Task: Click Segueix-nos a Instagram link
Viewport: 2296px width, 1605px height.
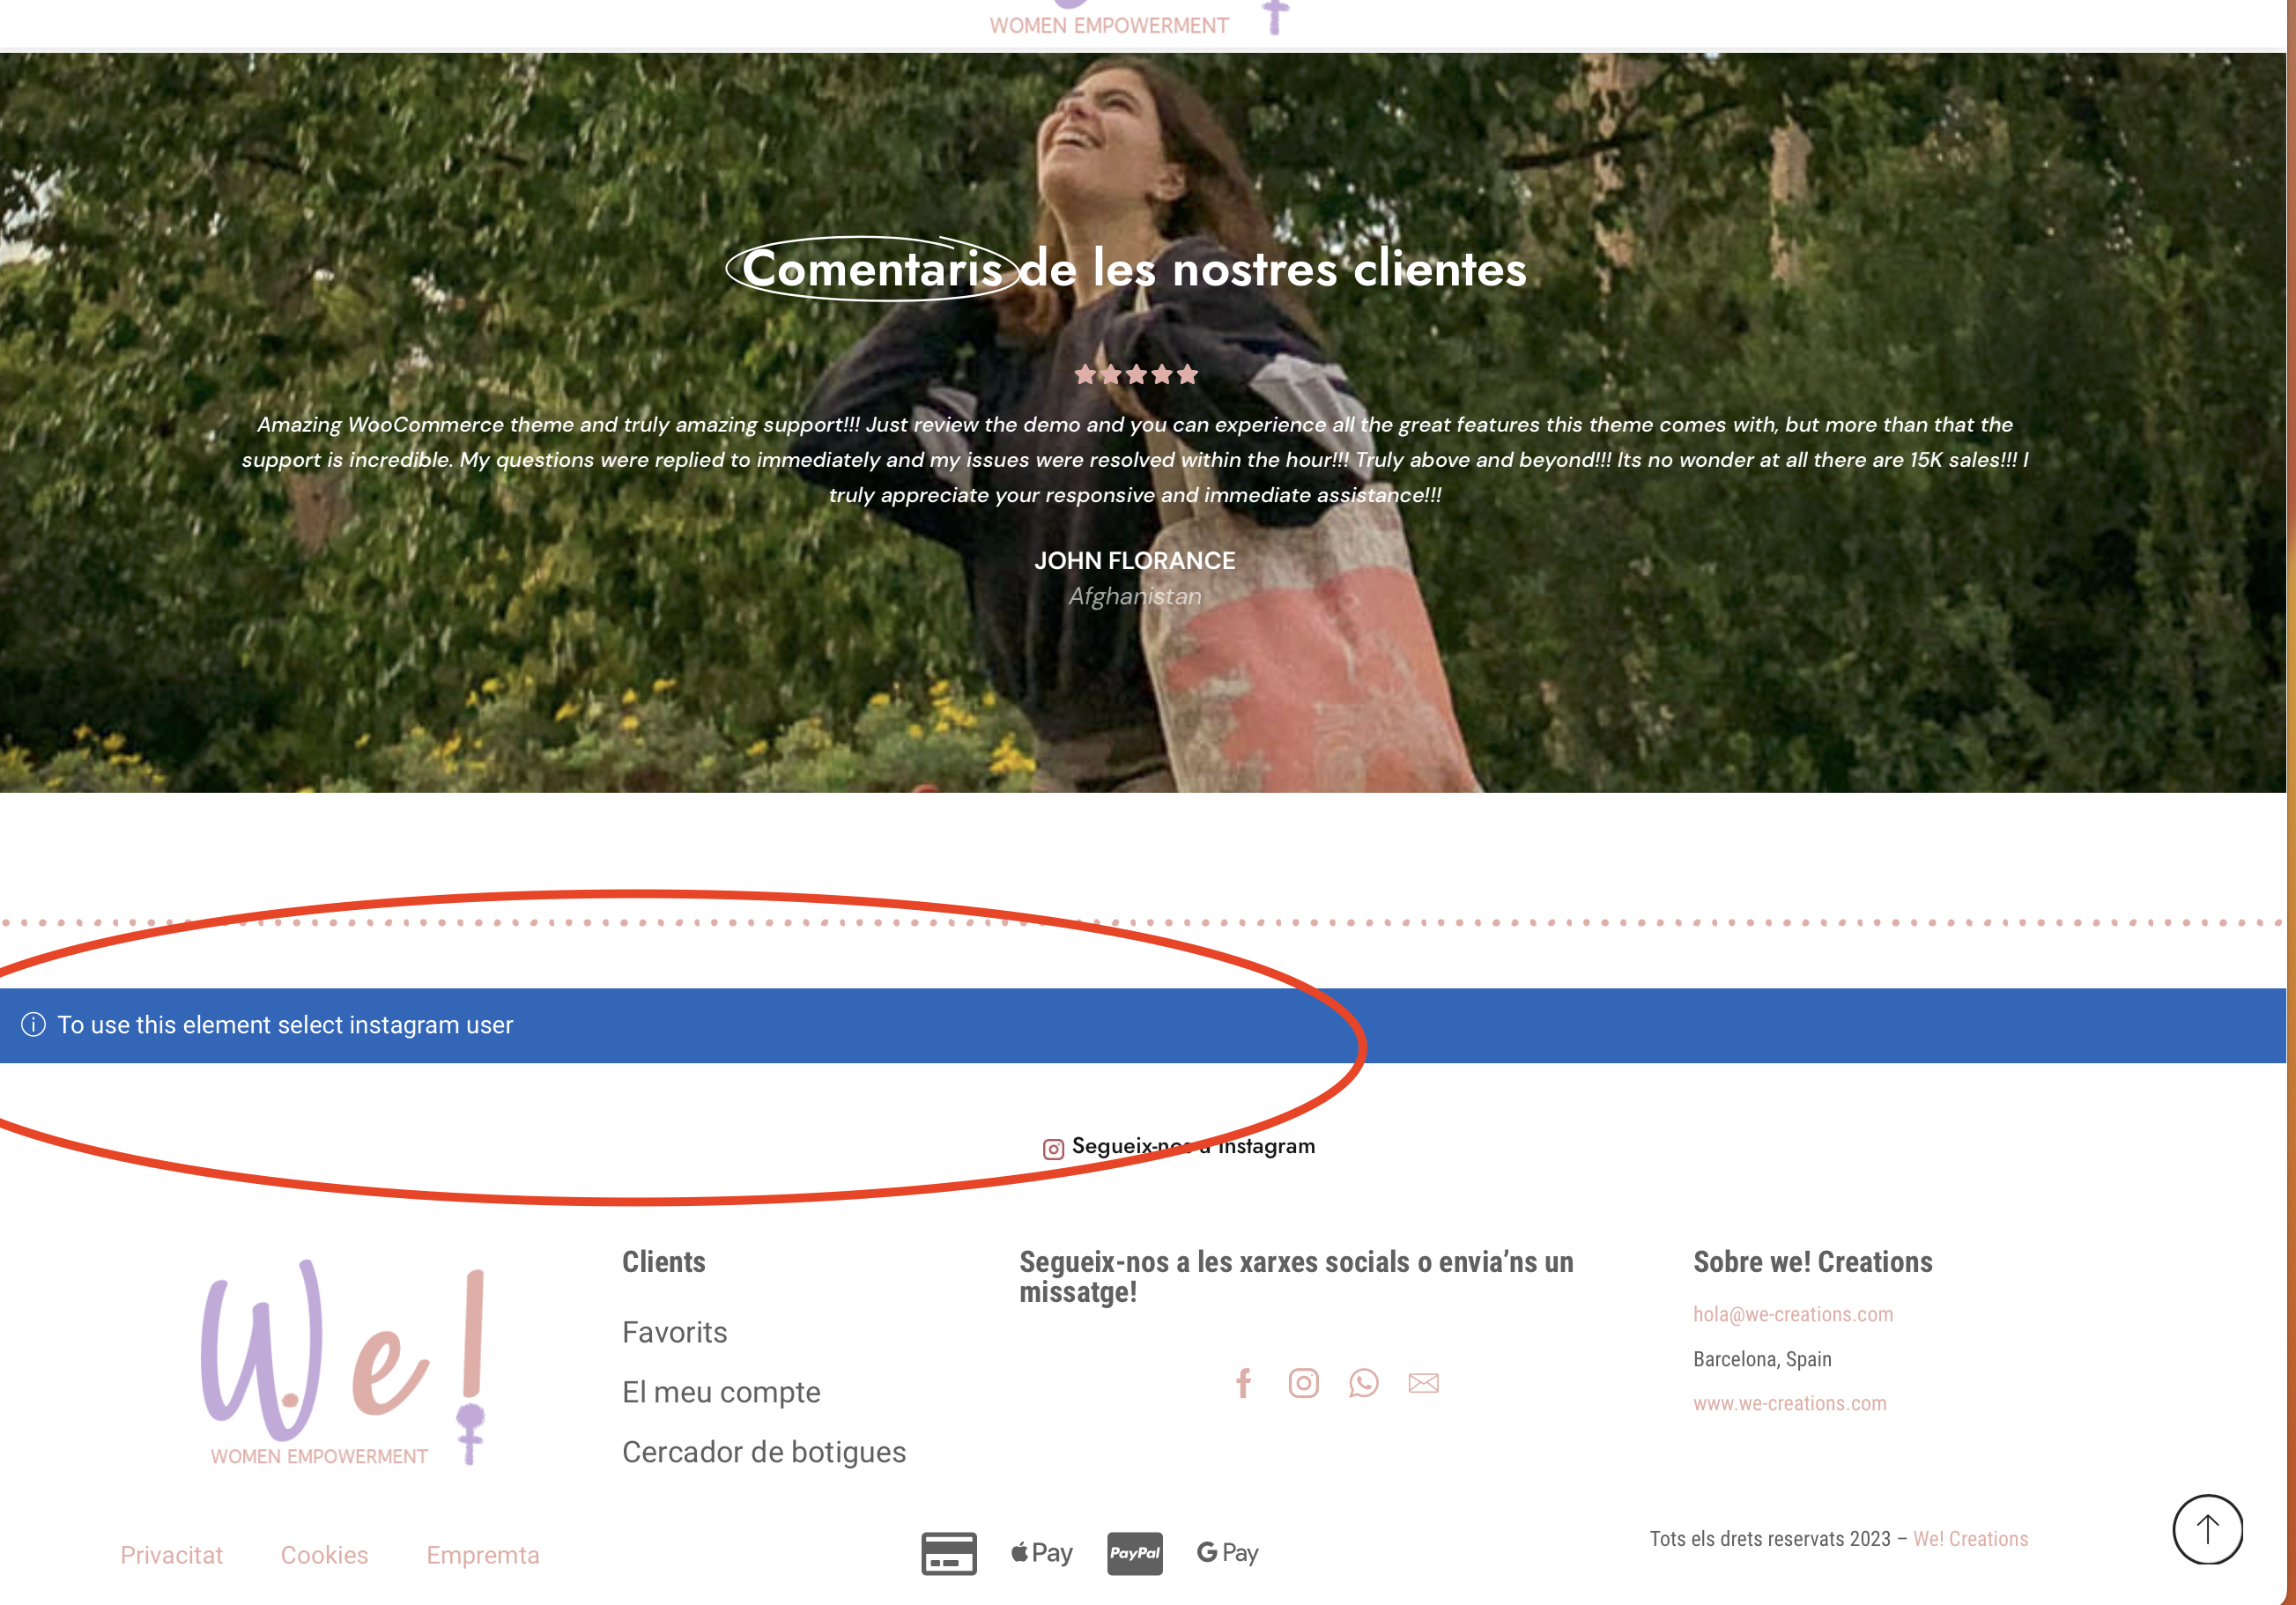Action: pyautogui.click(x=1180, y=1147)
